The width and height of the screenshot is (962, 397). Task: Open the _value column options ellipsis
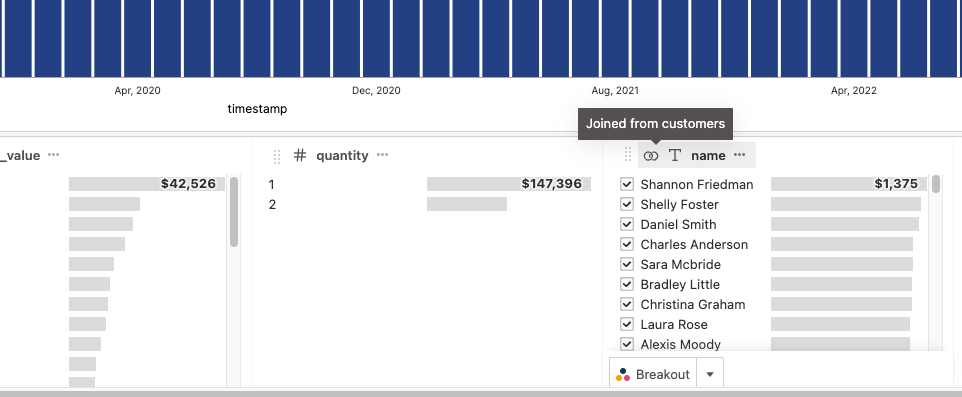pyautogui.click(x=53, y=155)
